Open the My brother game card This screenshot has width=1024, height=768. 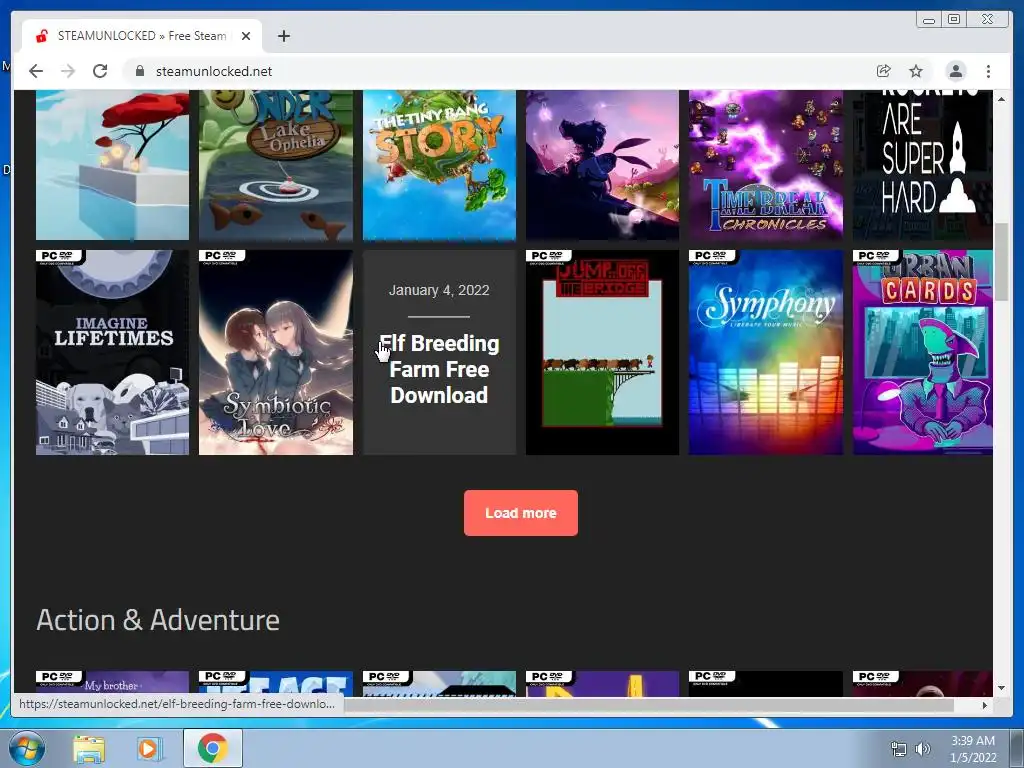112,684
